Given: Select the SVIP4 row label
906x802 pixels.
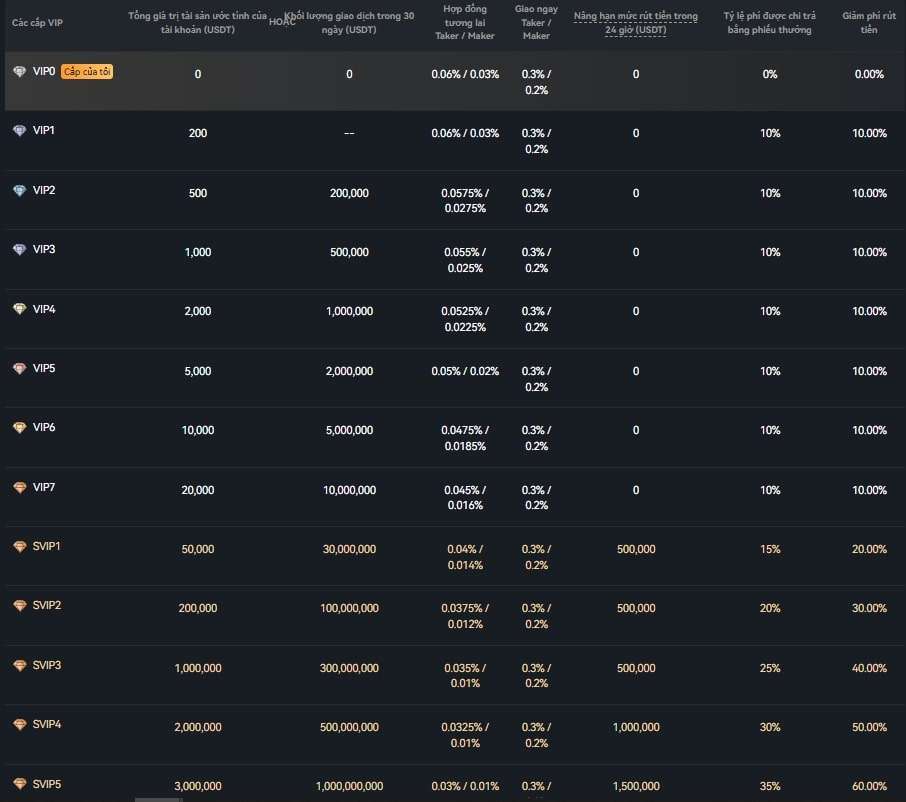Looking at the screenshot, I should point(47,724).
